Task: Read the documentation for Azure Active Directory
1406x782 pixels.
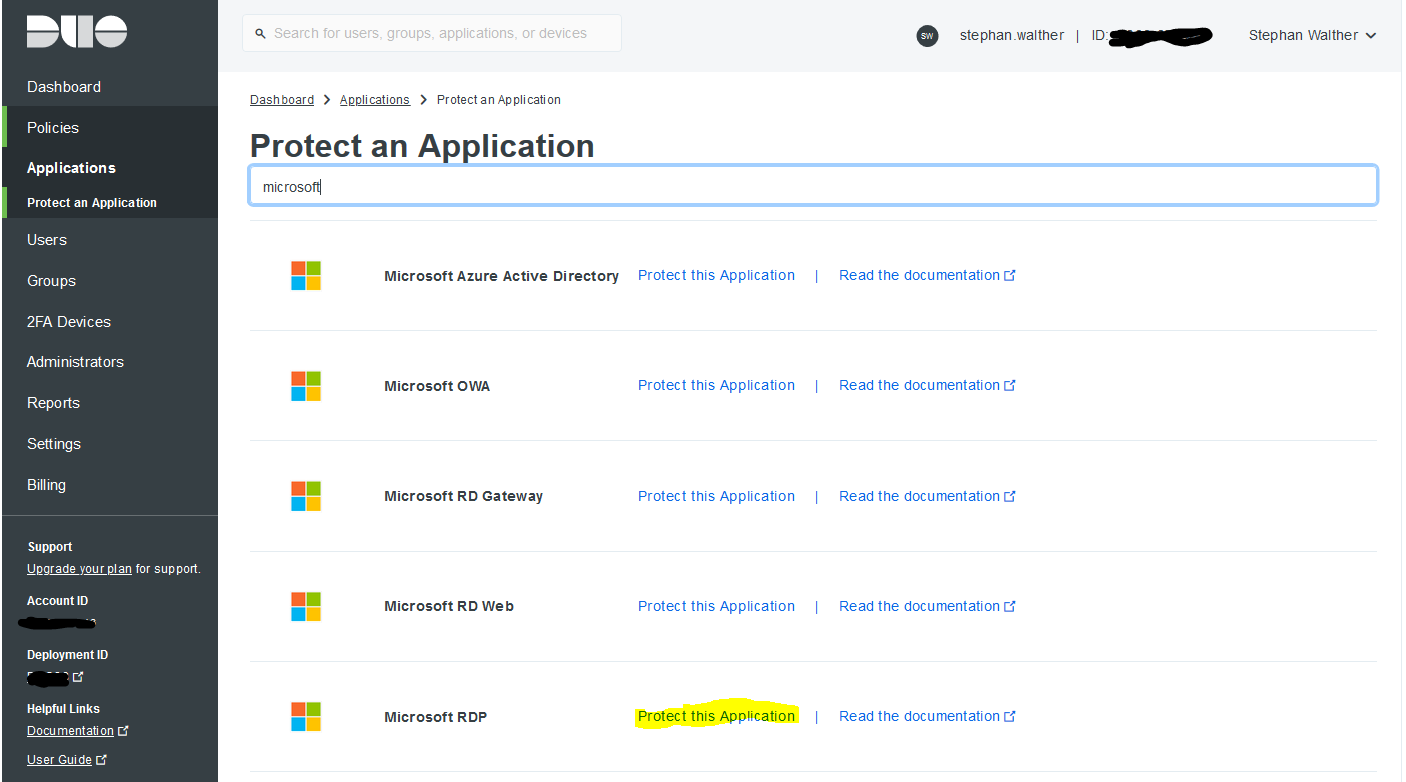Action: pyautogui.click(x=919, y=275)
